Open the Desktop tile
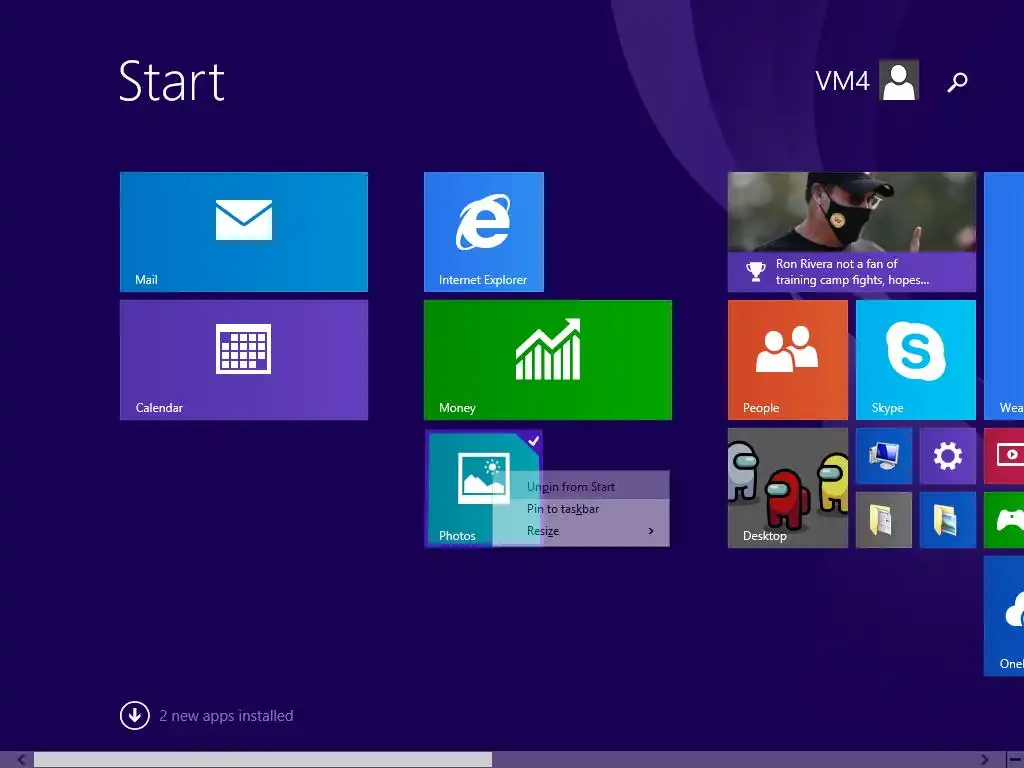 [x=788, y=488]
